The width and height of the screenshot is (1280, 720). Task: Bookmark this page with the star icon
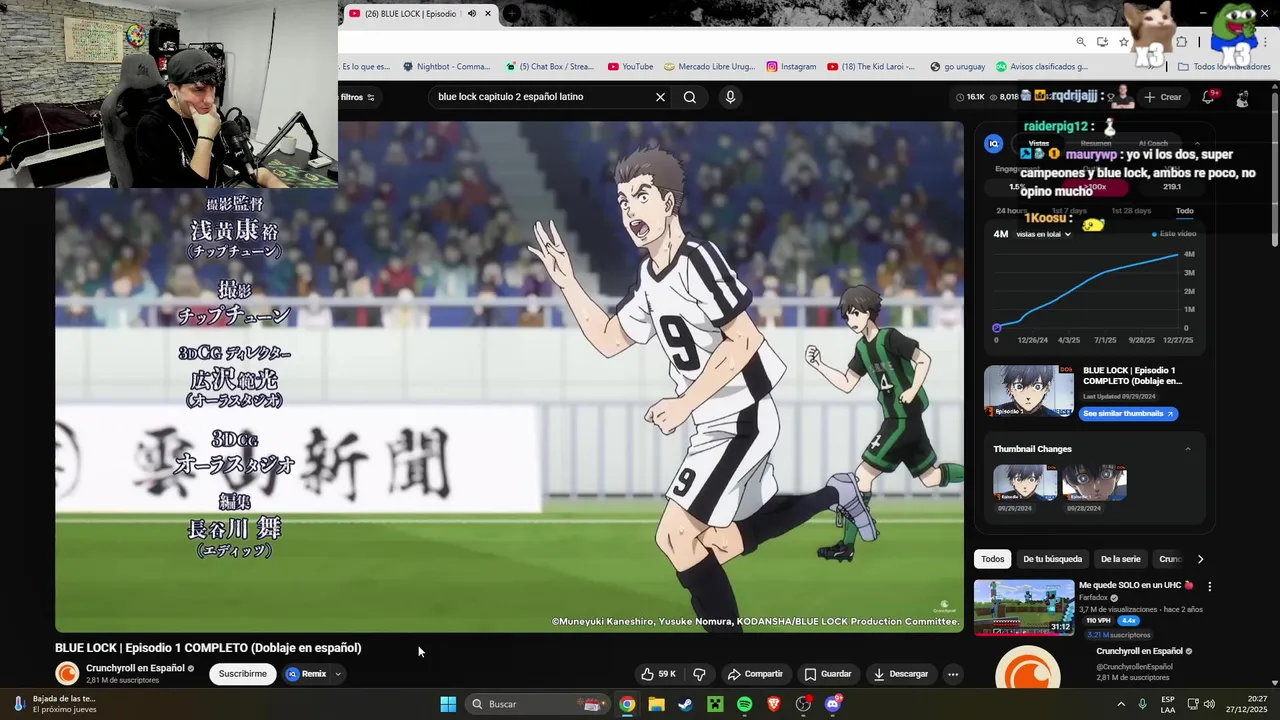pos(1124,42)
